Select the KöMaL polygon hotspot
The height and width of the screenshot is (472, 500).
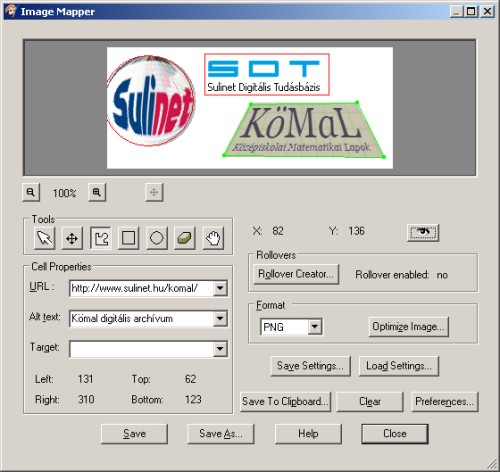304,130
